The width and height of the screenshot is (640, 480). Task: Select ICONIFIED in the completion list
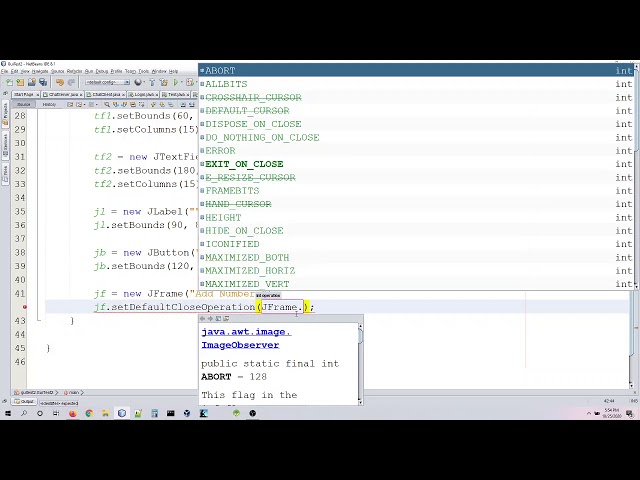pos(416,244)
